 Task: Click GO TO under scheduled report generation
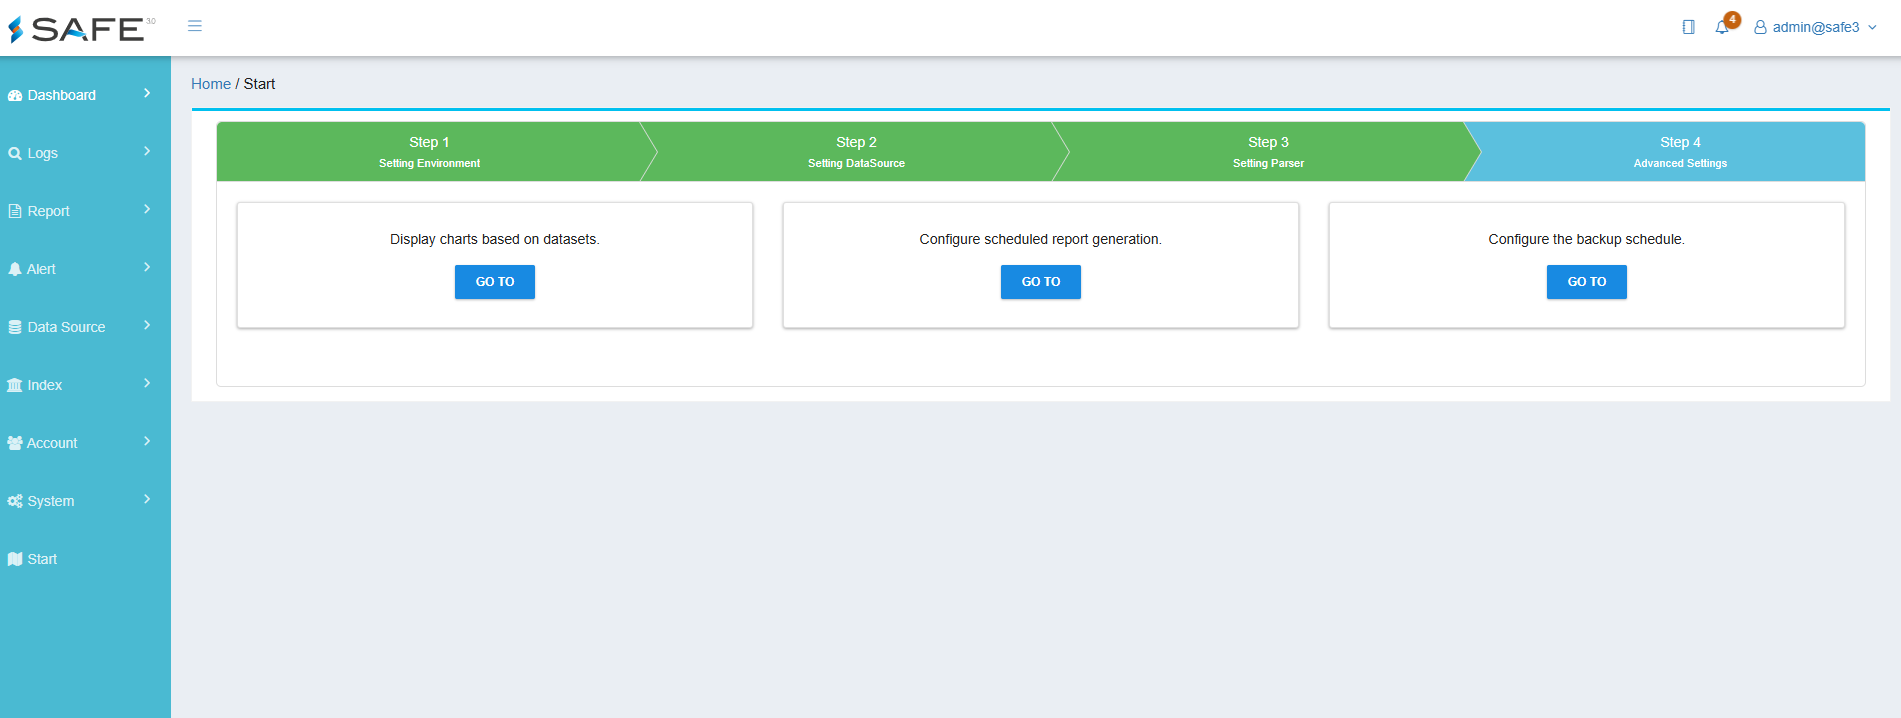(1041, 282)
